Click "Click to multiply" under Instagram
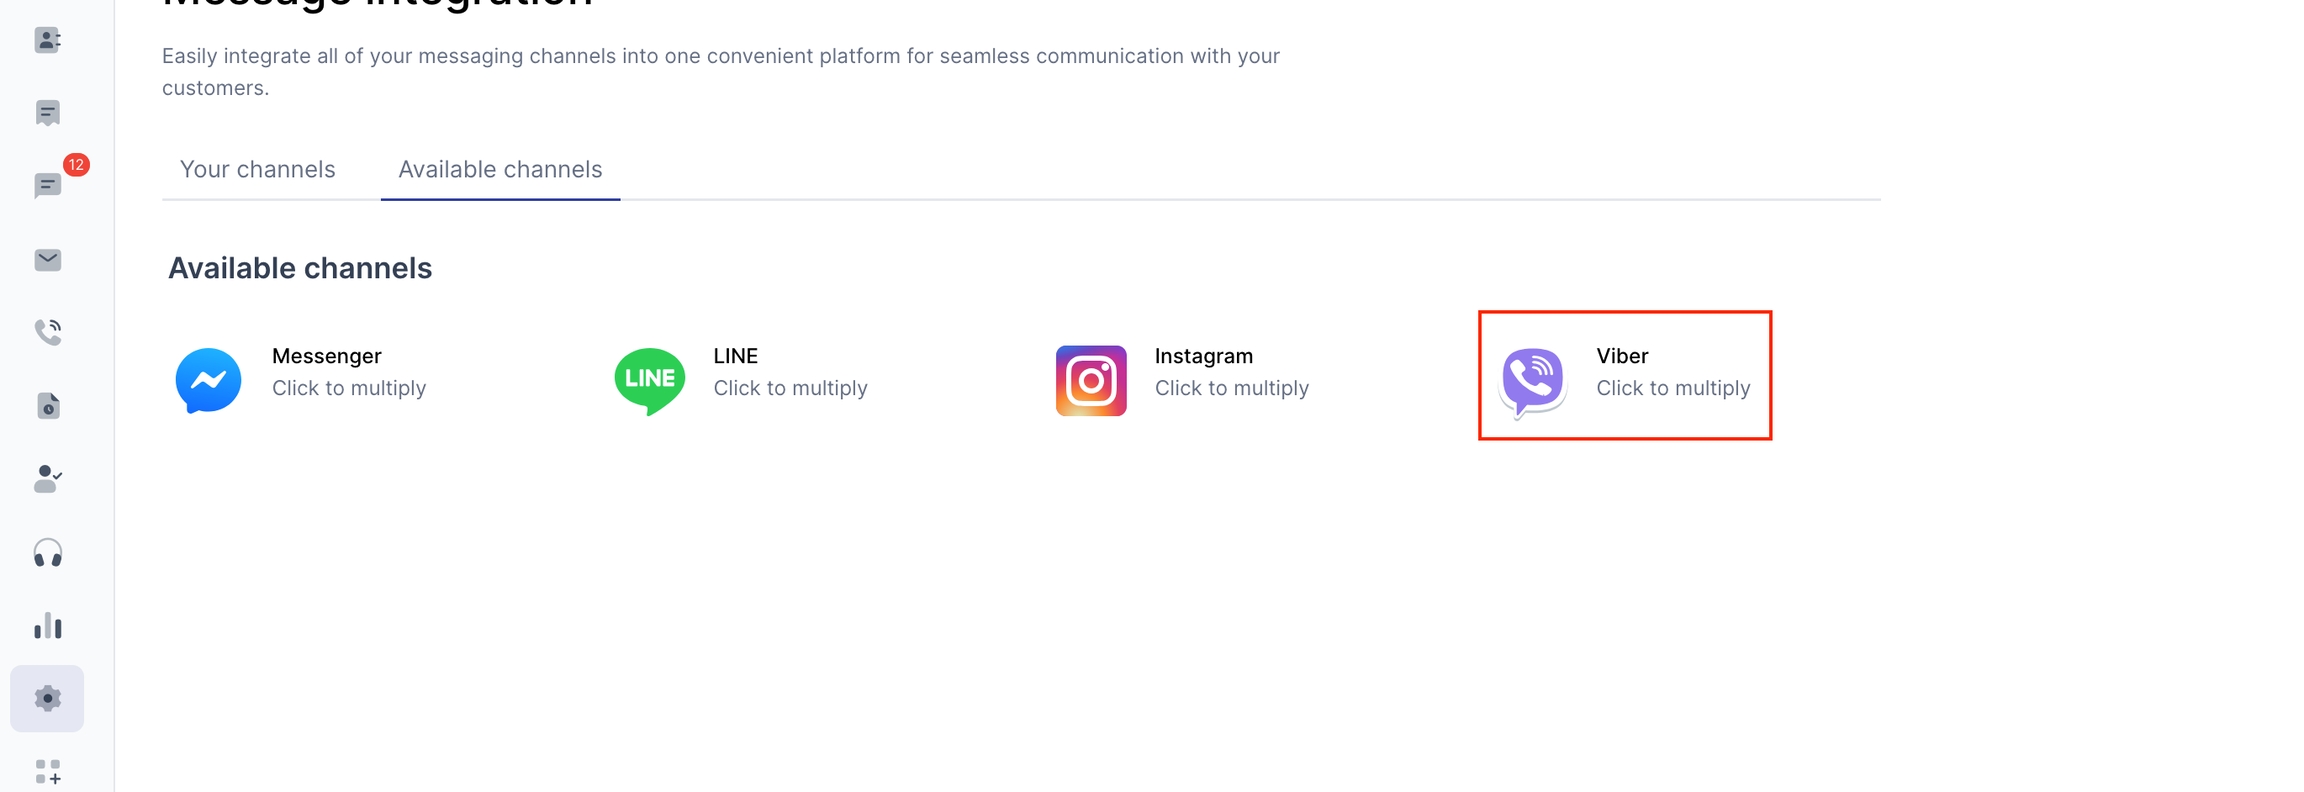Viewport: 2304px width, 792px height. [1231, 388]
